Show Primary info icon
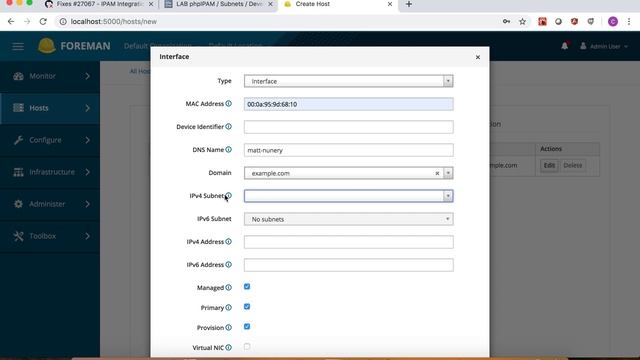 (229, 307)
